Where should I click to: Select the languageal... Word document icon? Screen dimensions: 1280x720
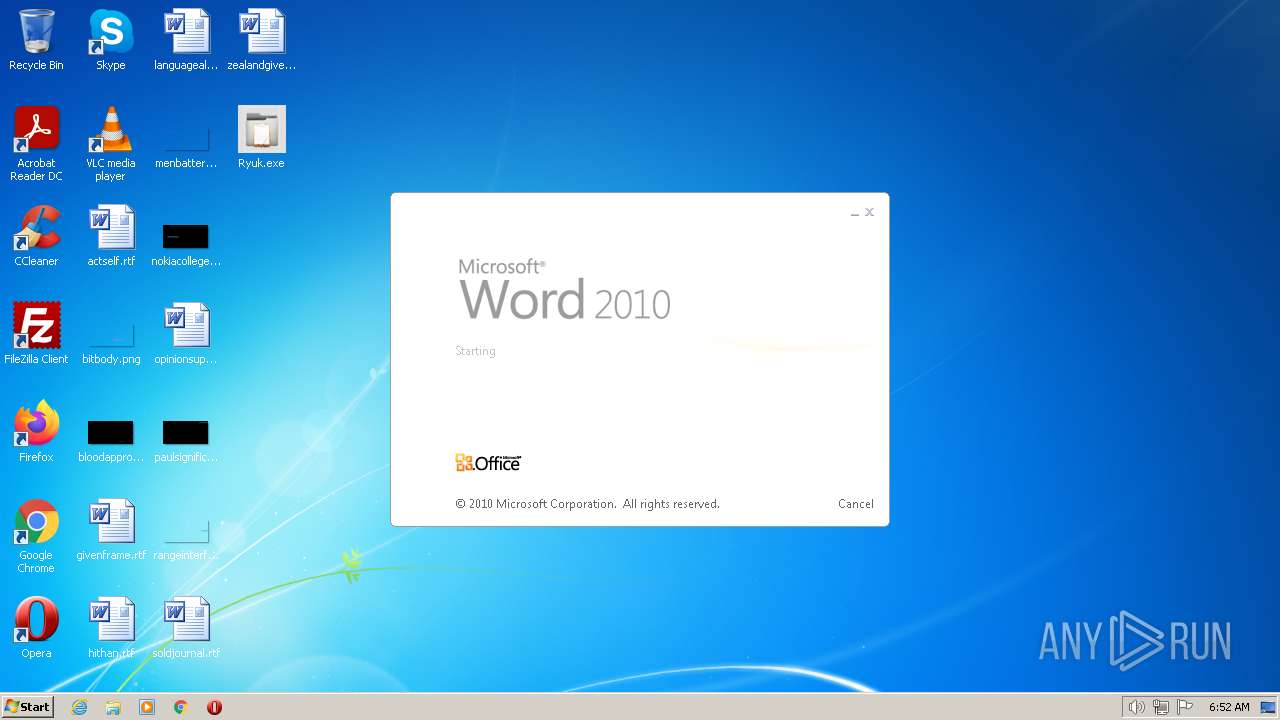pos(186,40)
